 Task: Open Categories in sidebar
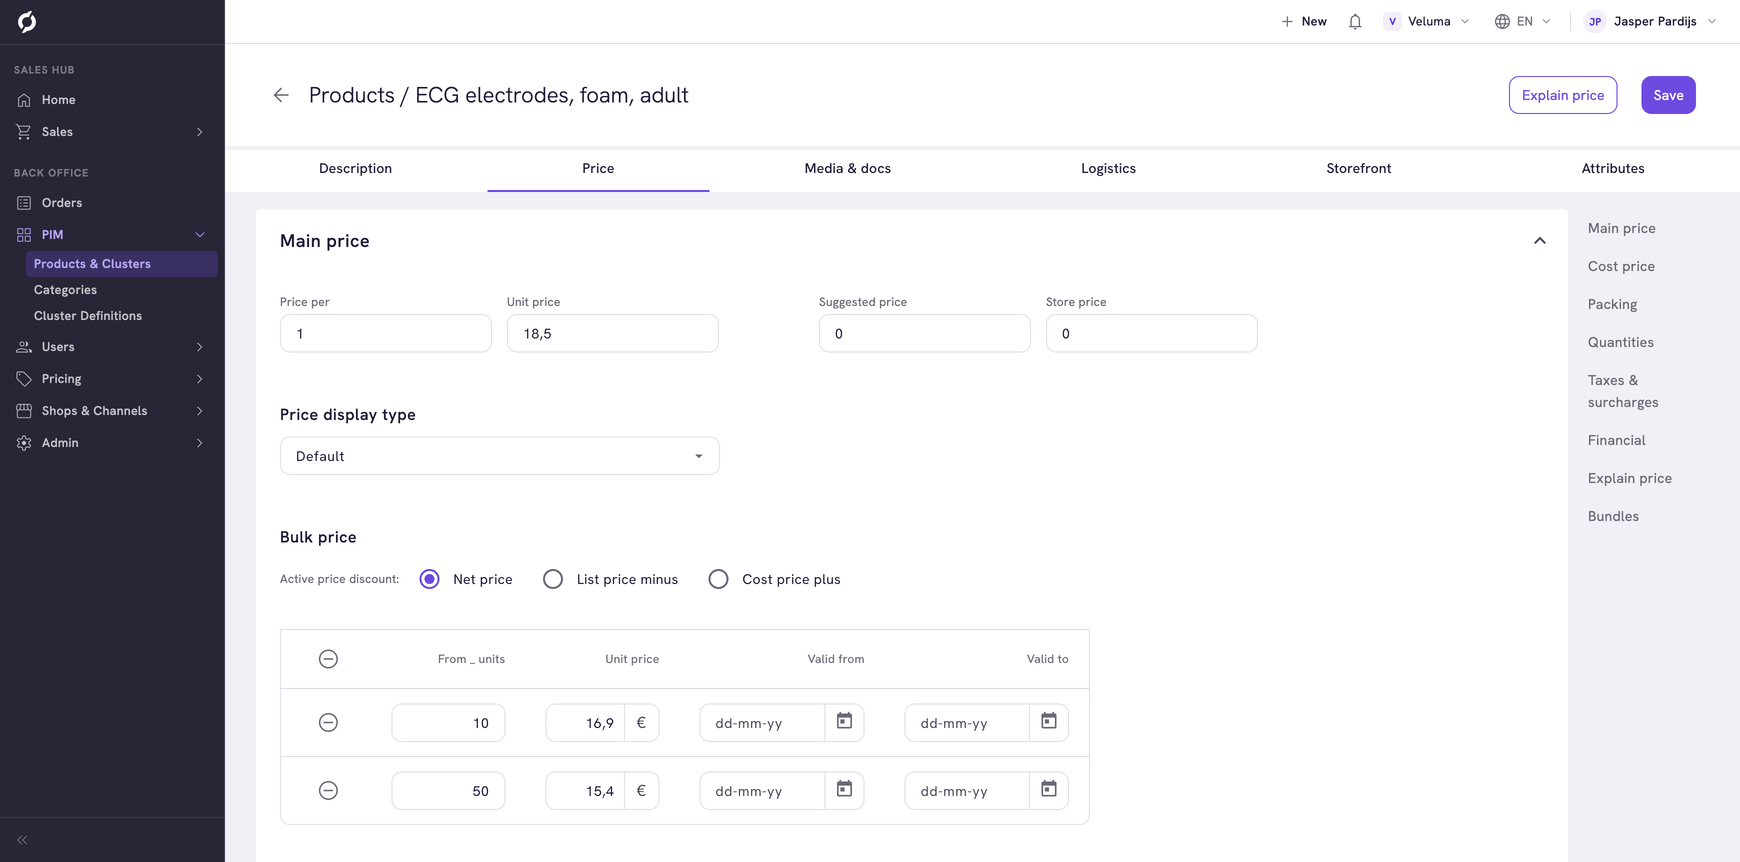pos(65,290)
